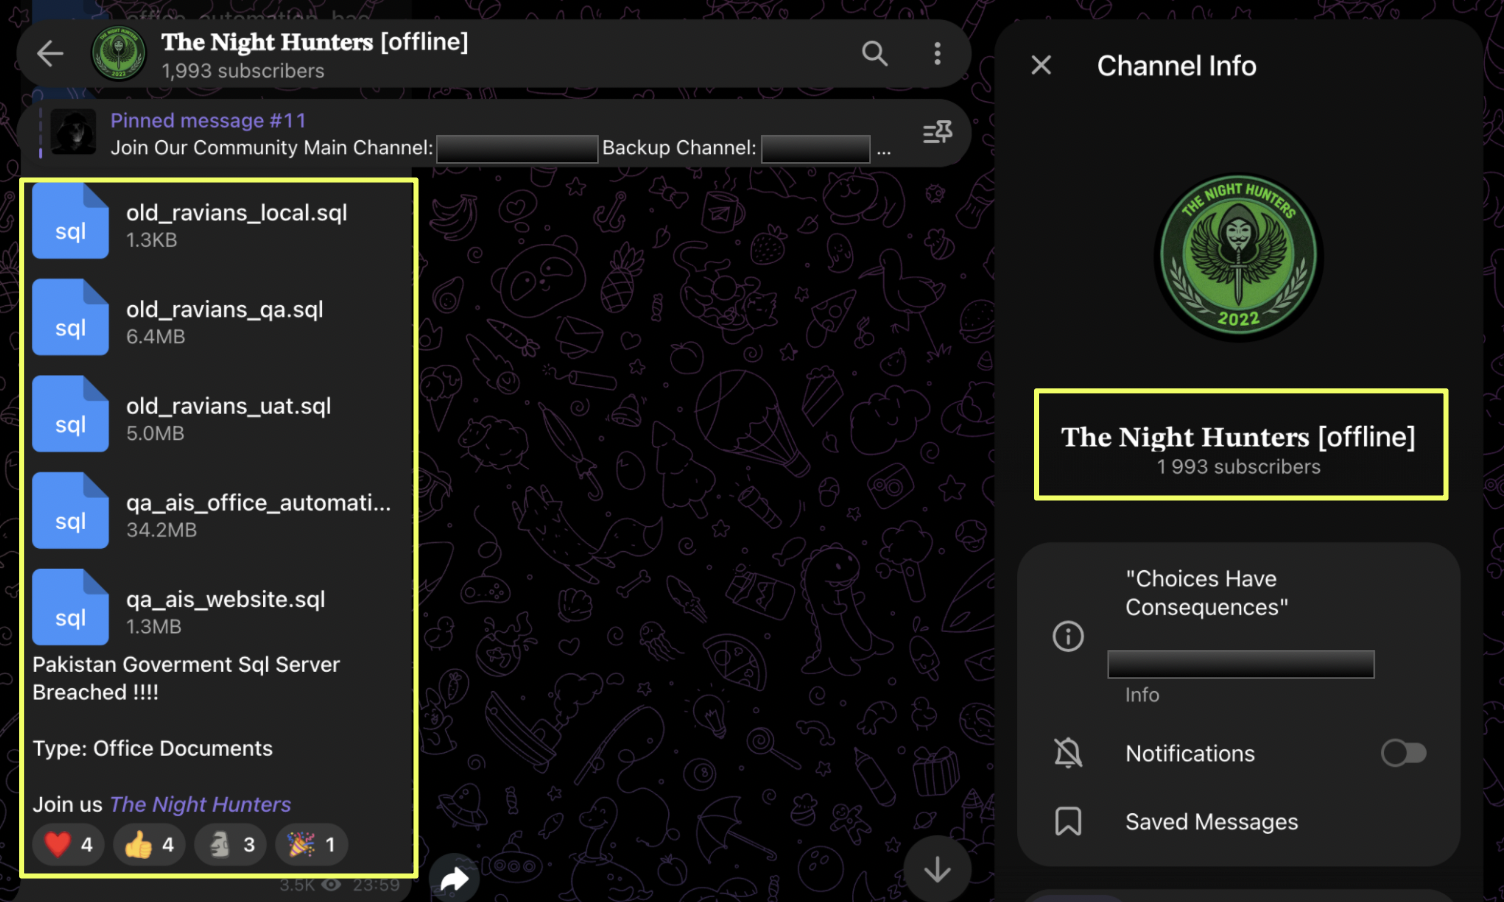Image resolution: width=1504 pixels, height=902 pixels.
Task: Download the qa_ais_website.sql file icon
Action: coord(70,607)
